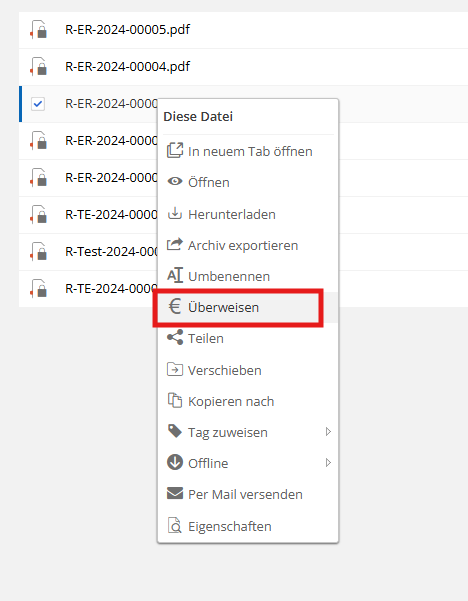This screenshot has width=468, height=601.
Task: Select the R-Test-2024 file row
Action: click(88, 252)
